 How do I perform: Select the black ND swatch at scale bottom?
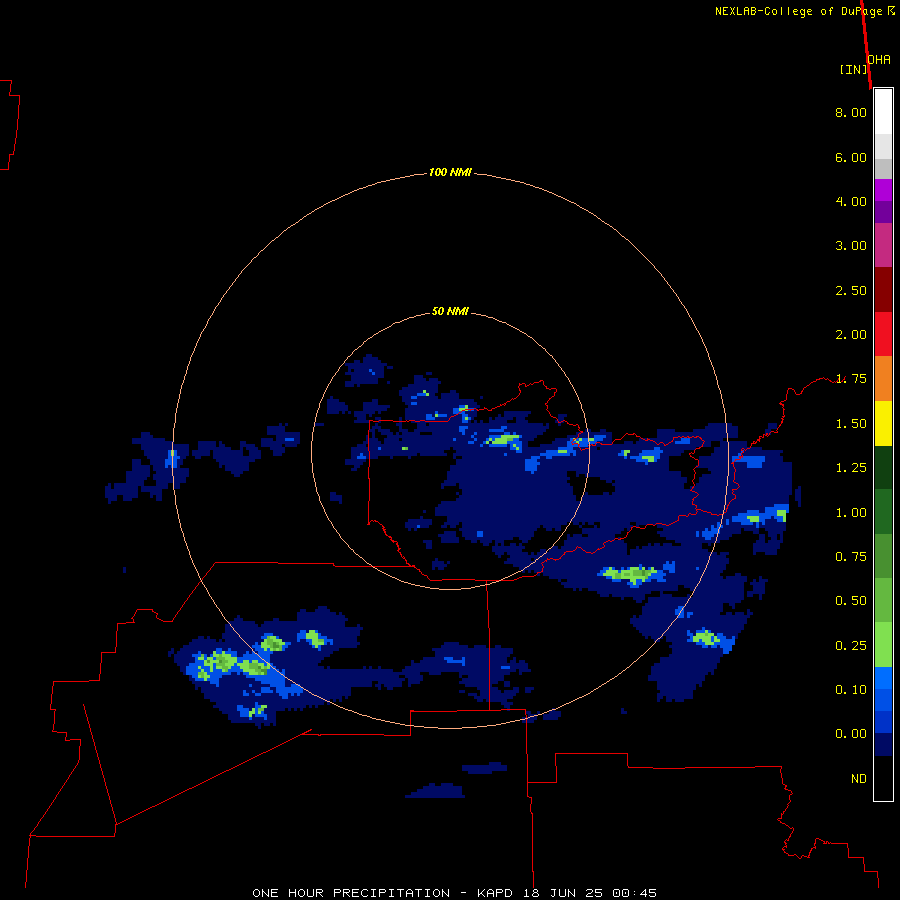click(x=883, y=778)
